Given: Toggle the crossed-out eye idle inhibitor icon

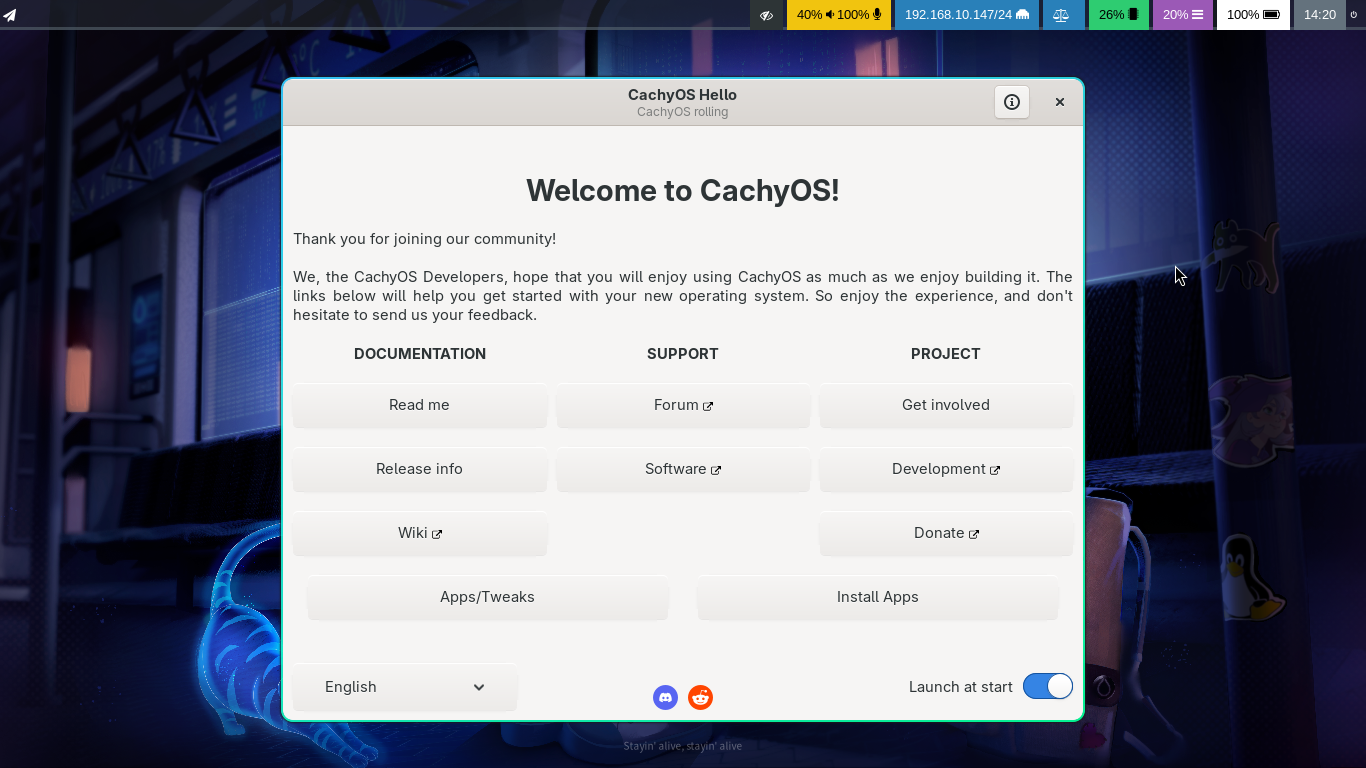Looking at the screenshot, I should pos(767,15).
